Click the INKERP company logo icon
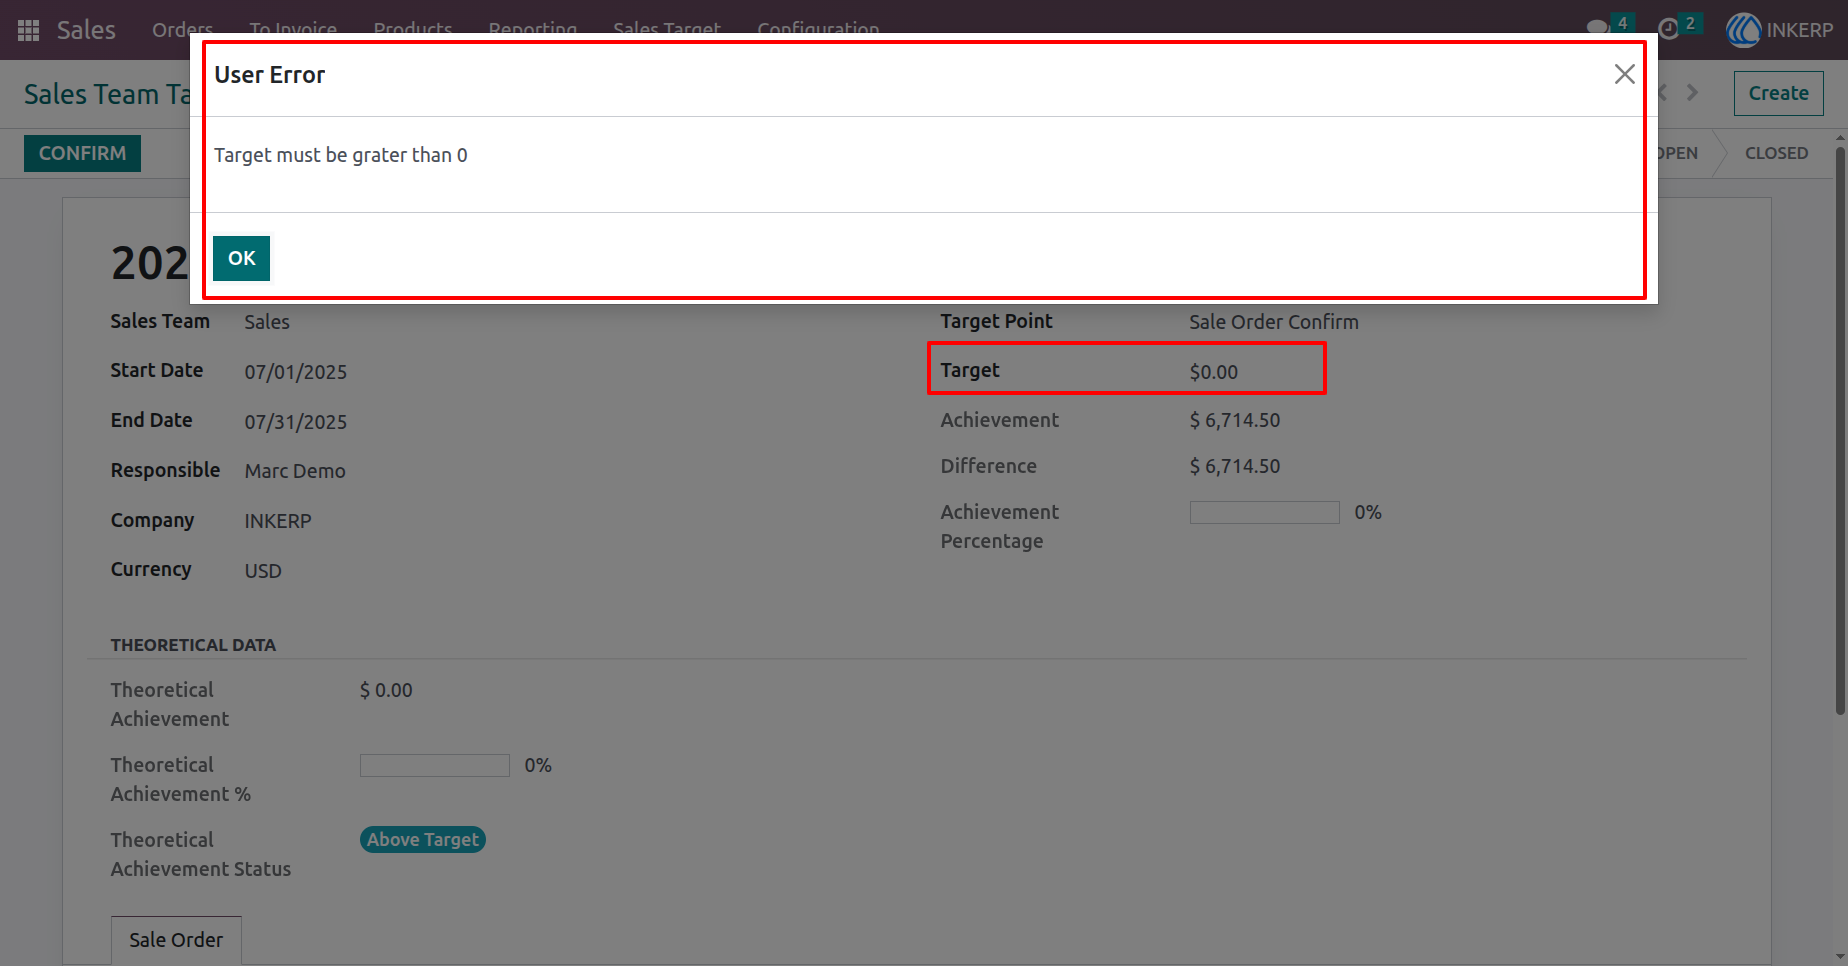Screen dimensions: 1848x966 (x=1743, y=30)
